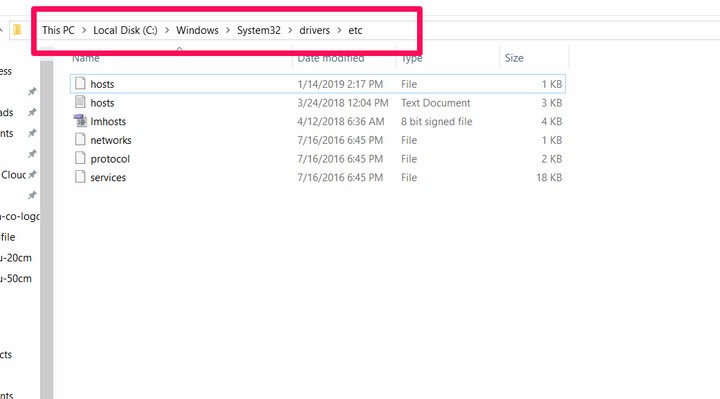Viewport: 720px width, 399px height.
Task: Click the etc breadcrumb segment
Action: pyautogui.click(x=355, y=30)
